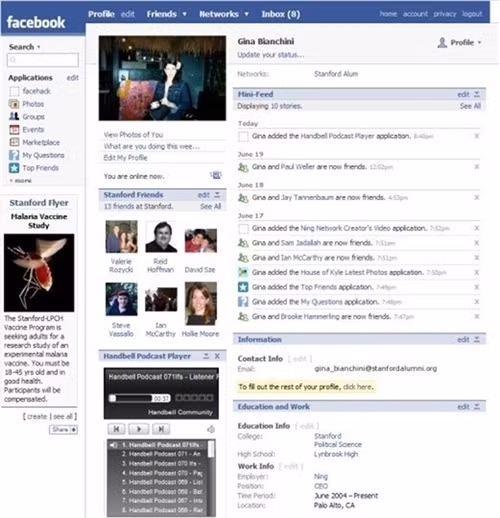
Task: Collapse the Mini-Feed section
Action: (x=477, y=94)
